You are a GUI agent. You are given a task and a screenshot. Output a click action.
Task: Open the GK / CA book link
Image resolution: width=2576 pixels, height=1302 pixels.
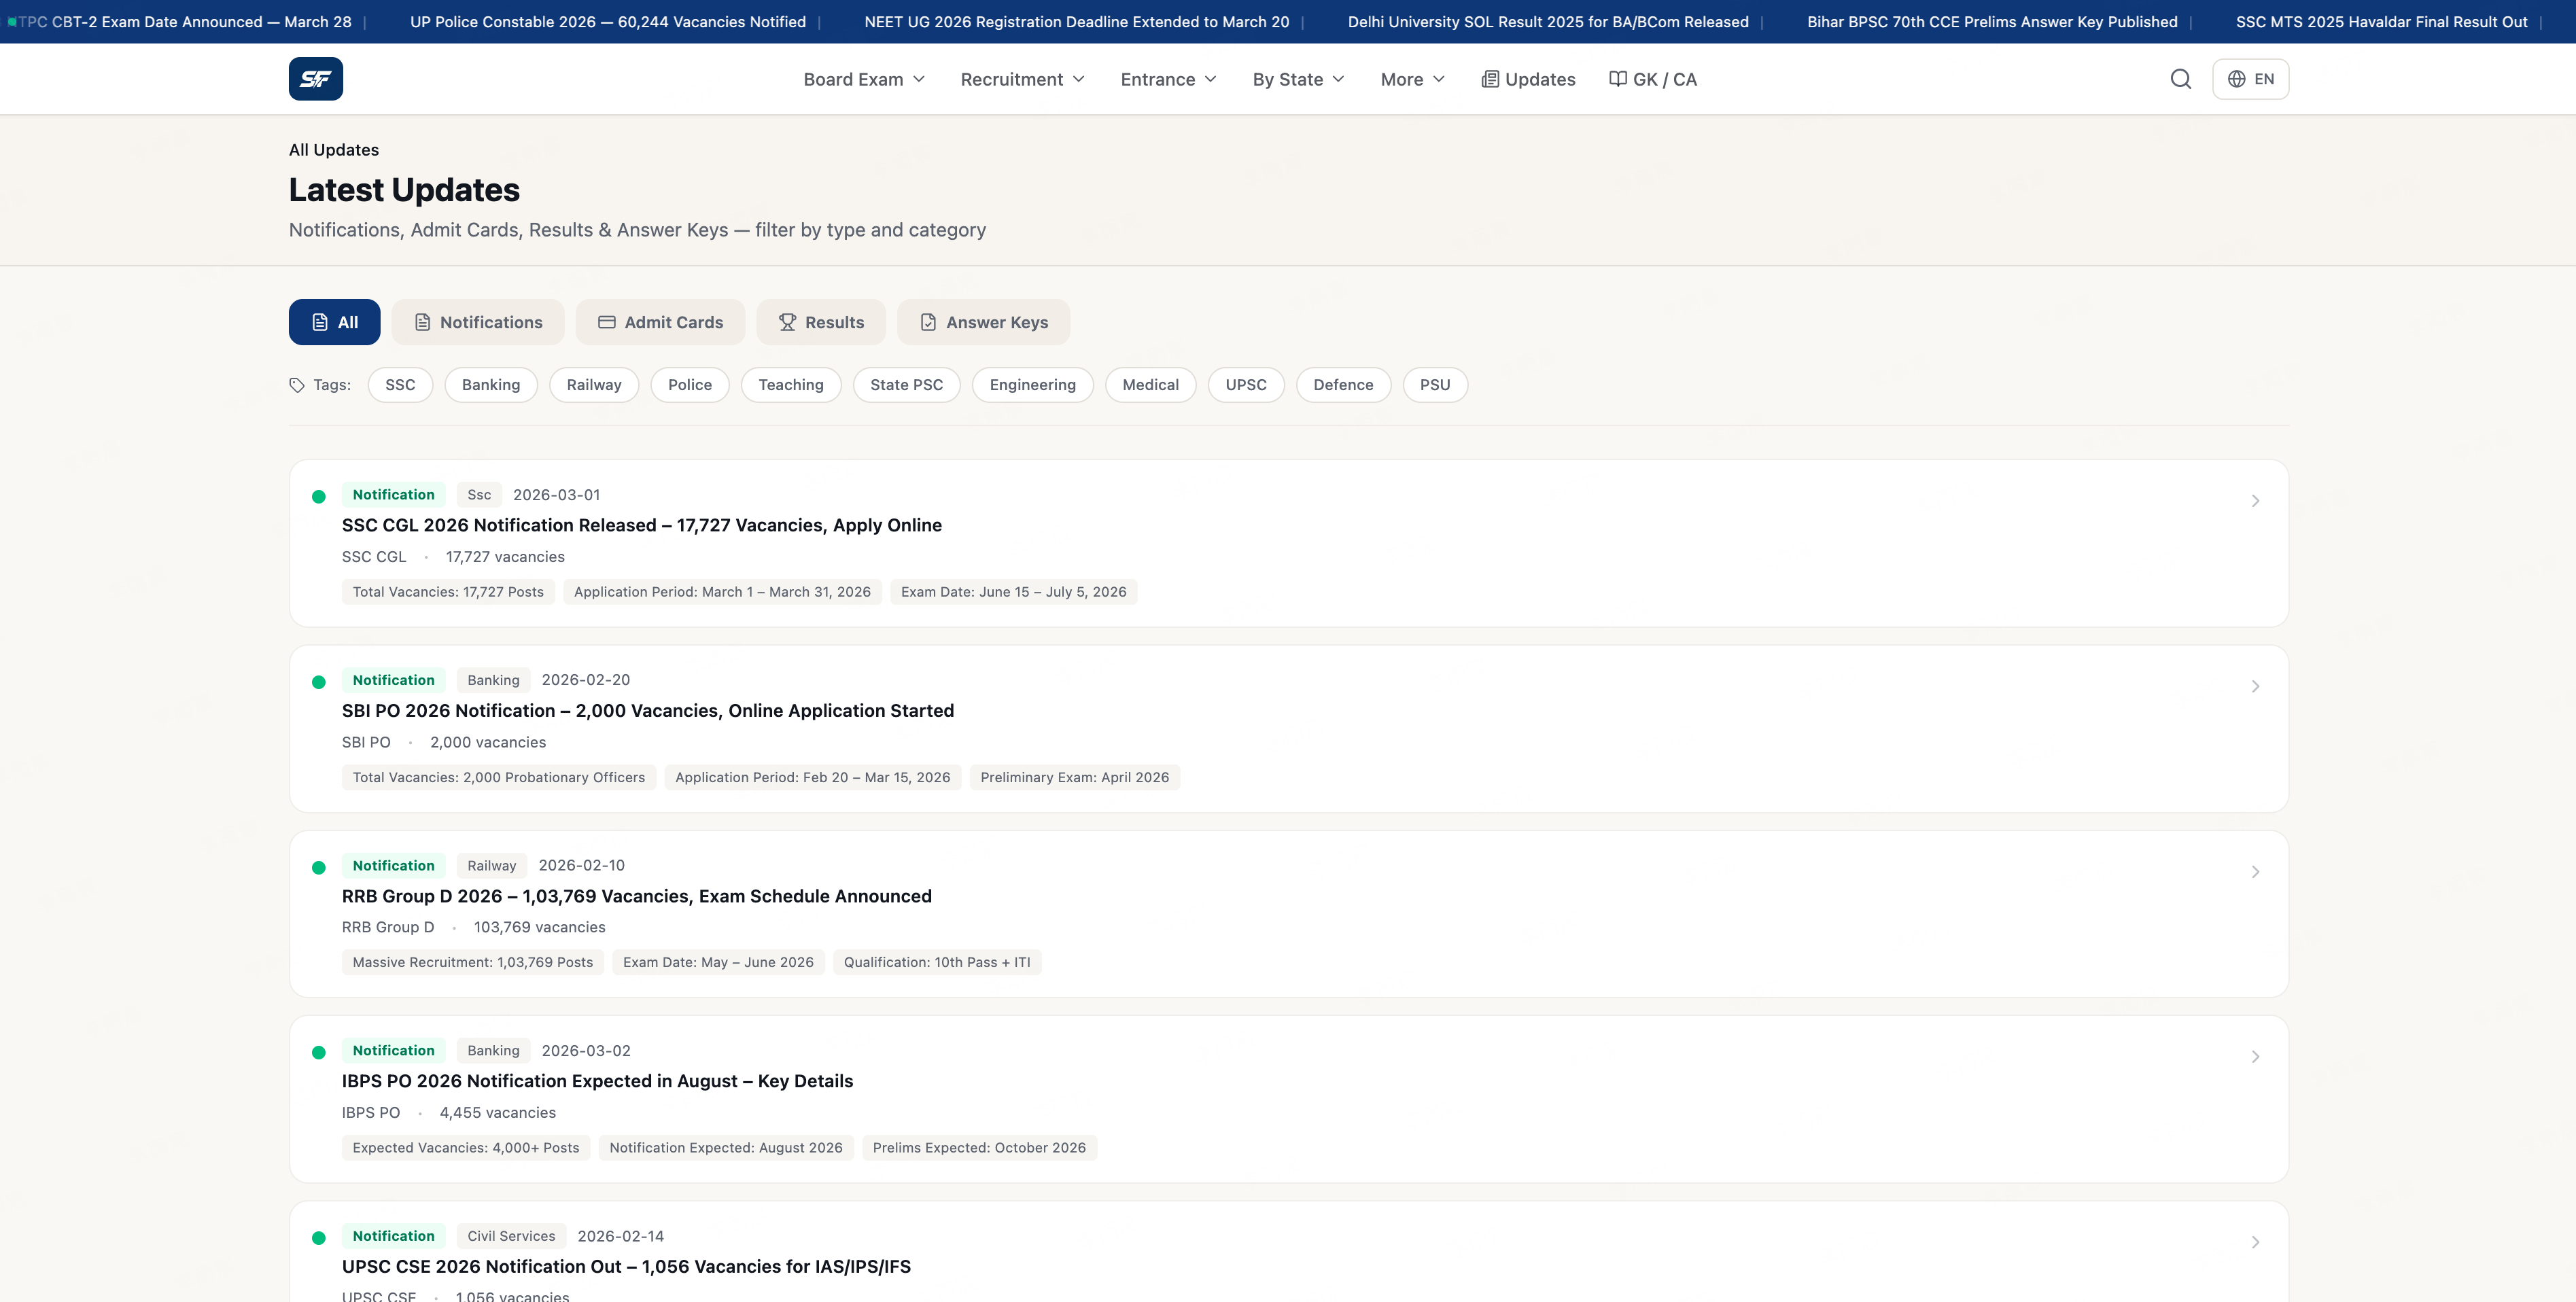coord(1652,79)
